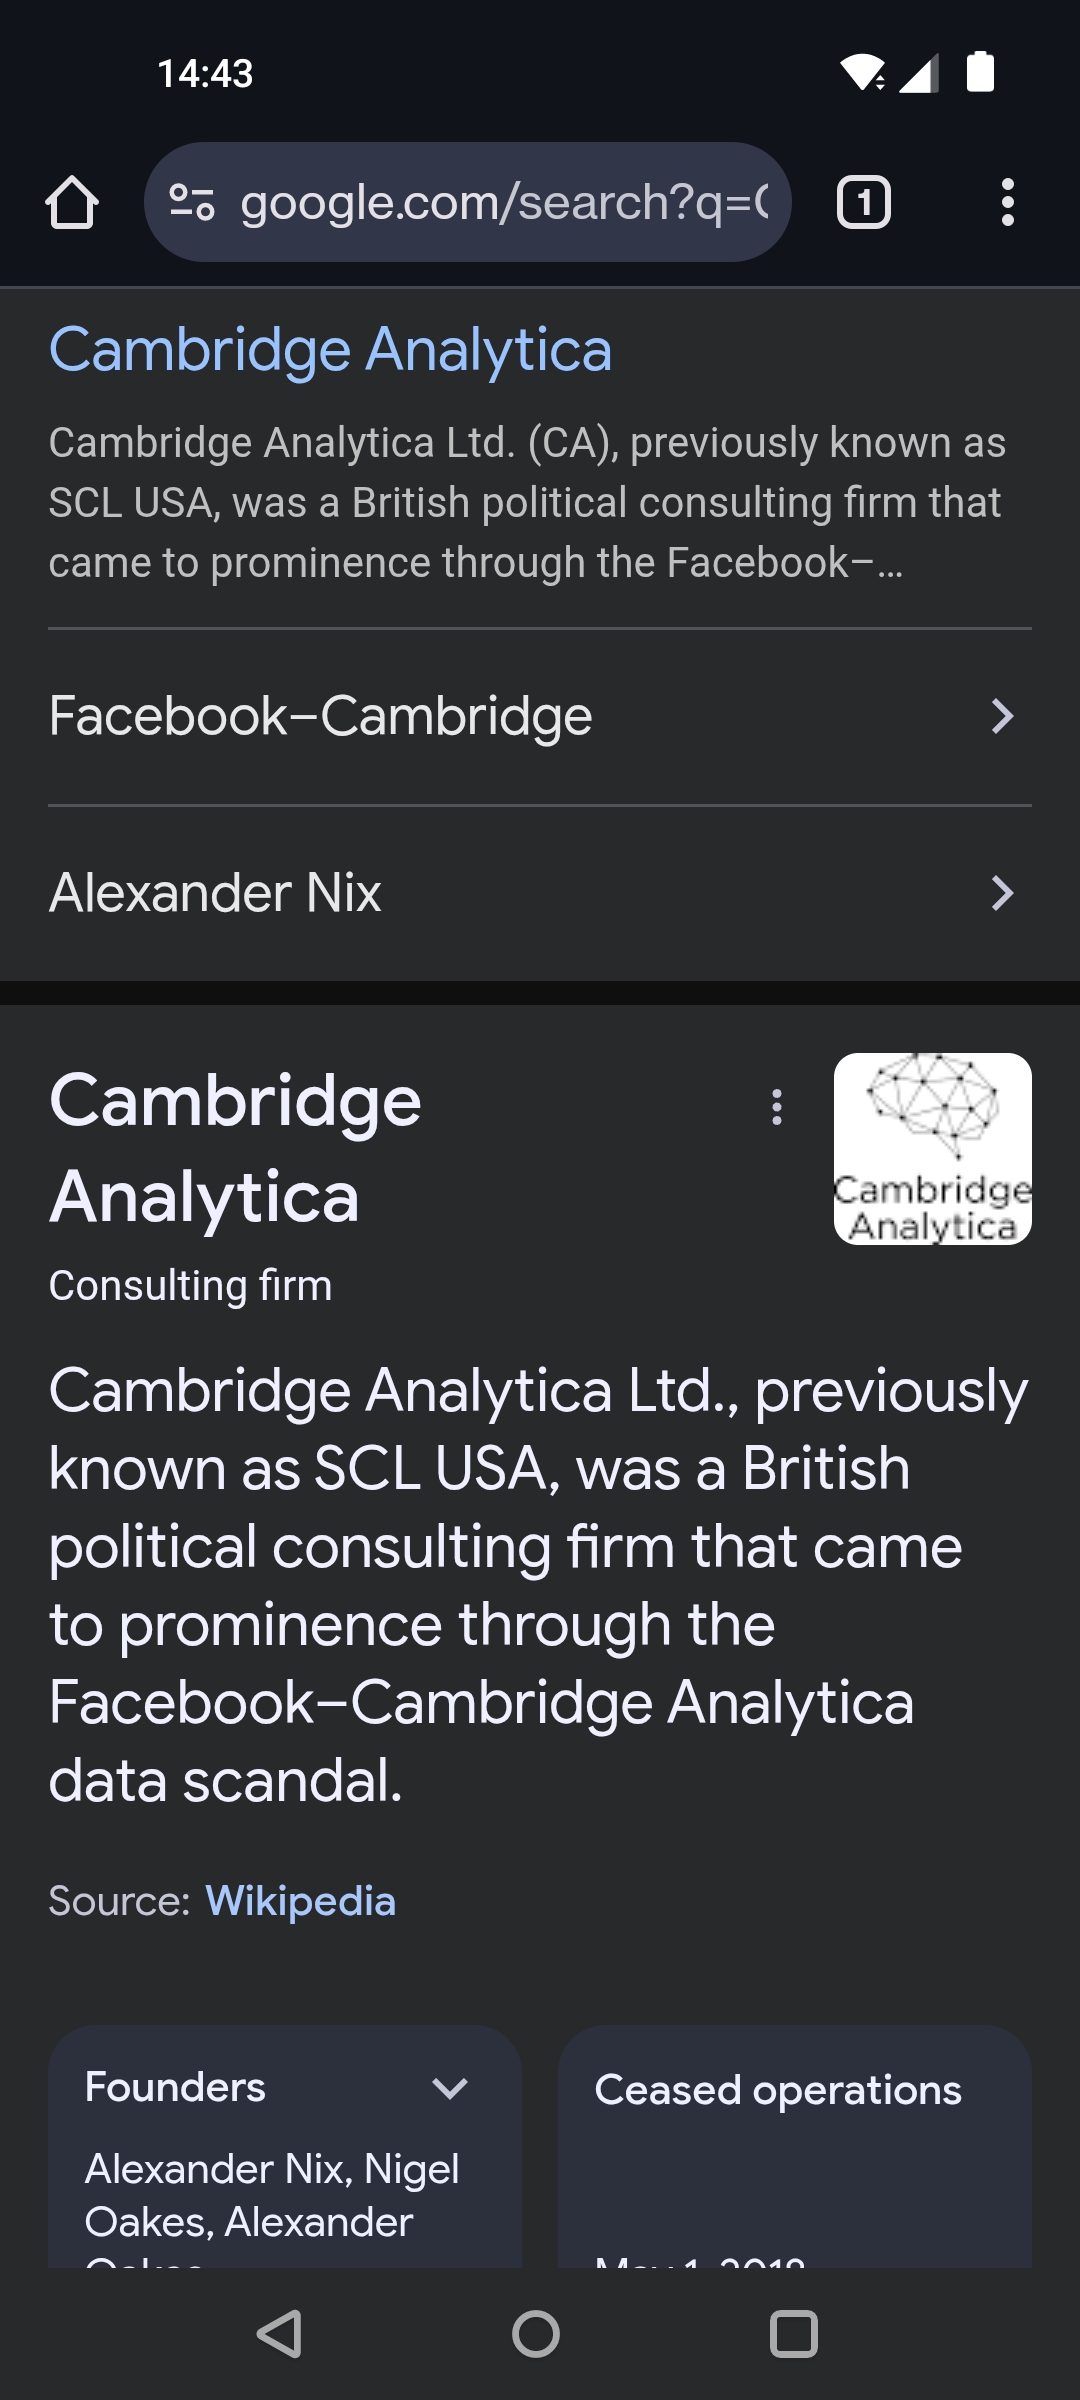Open knowledge panel three-dot options
This screenshot has height=2400, width=1080.
pos(777,1107)
